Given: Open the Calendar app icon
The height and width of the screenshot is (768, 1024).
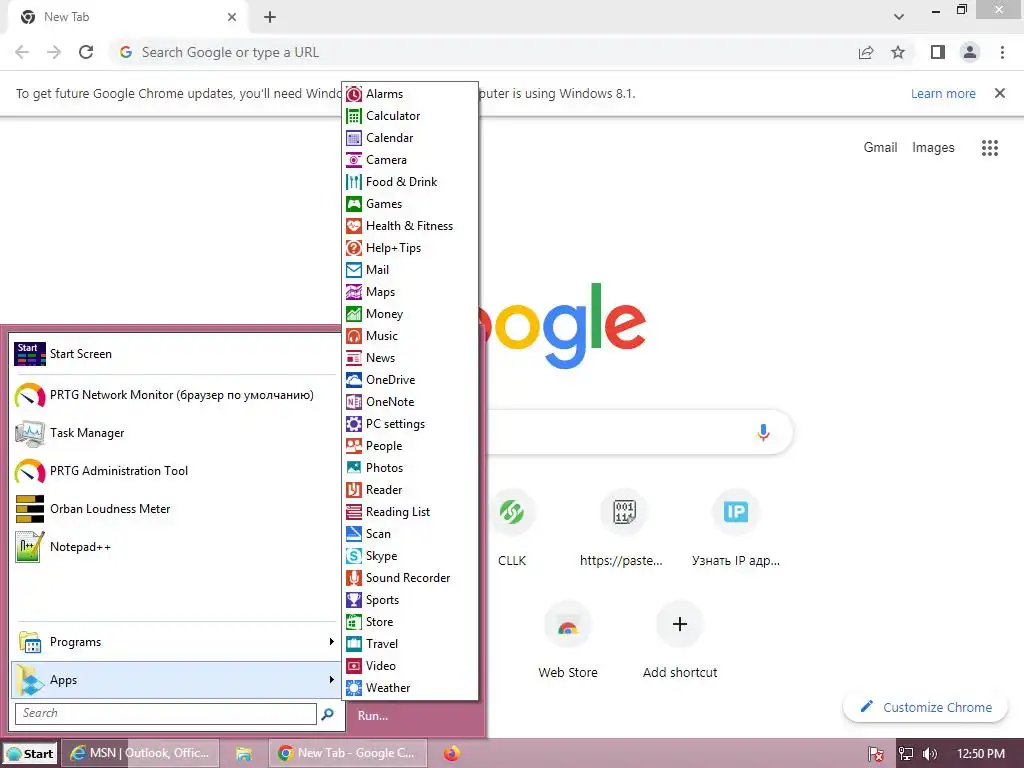Looking at the screenshot, I should coord(353,138).
